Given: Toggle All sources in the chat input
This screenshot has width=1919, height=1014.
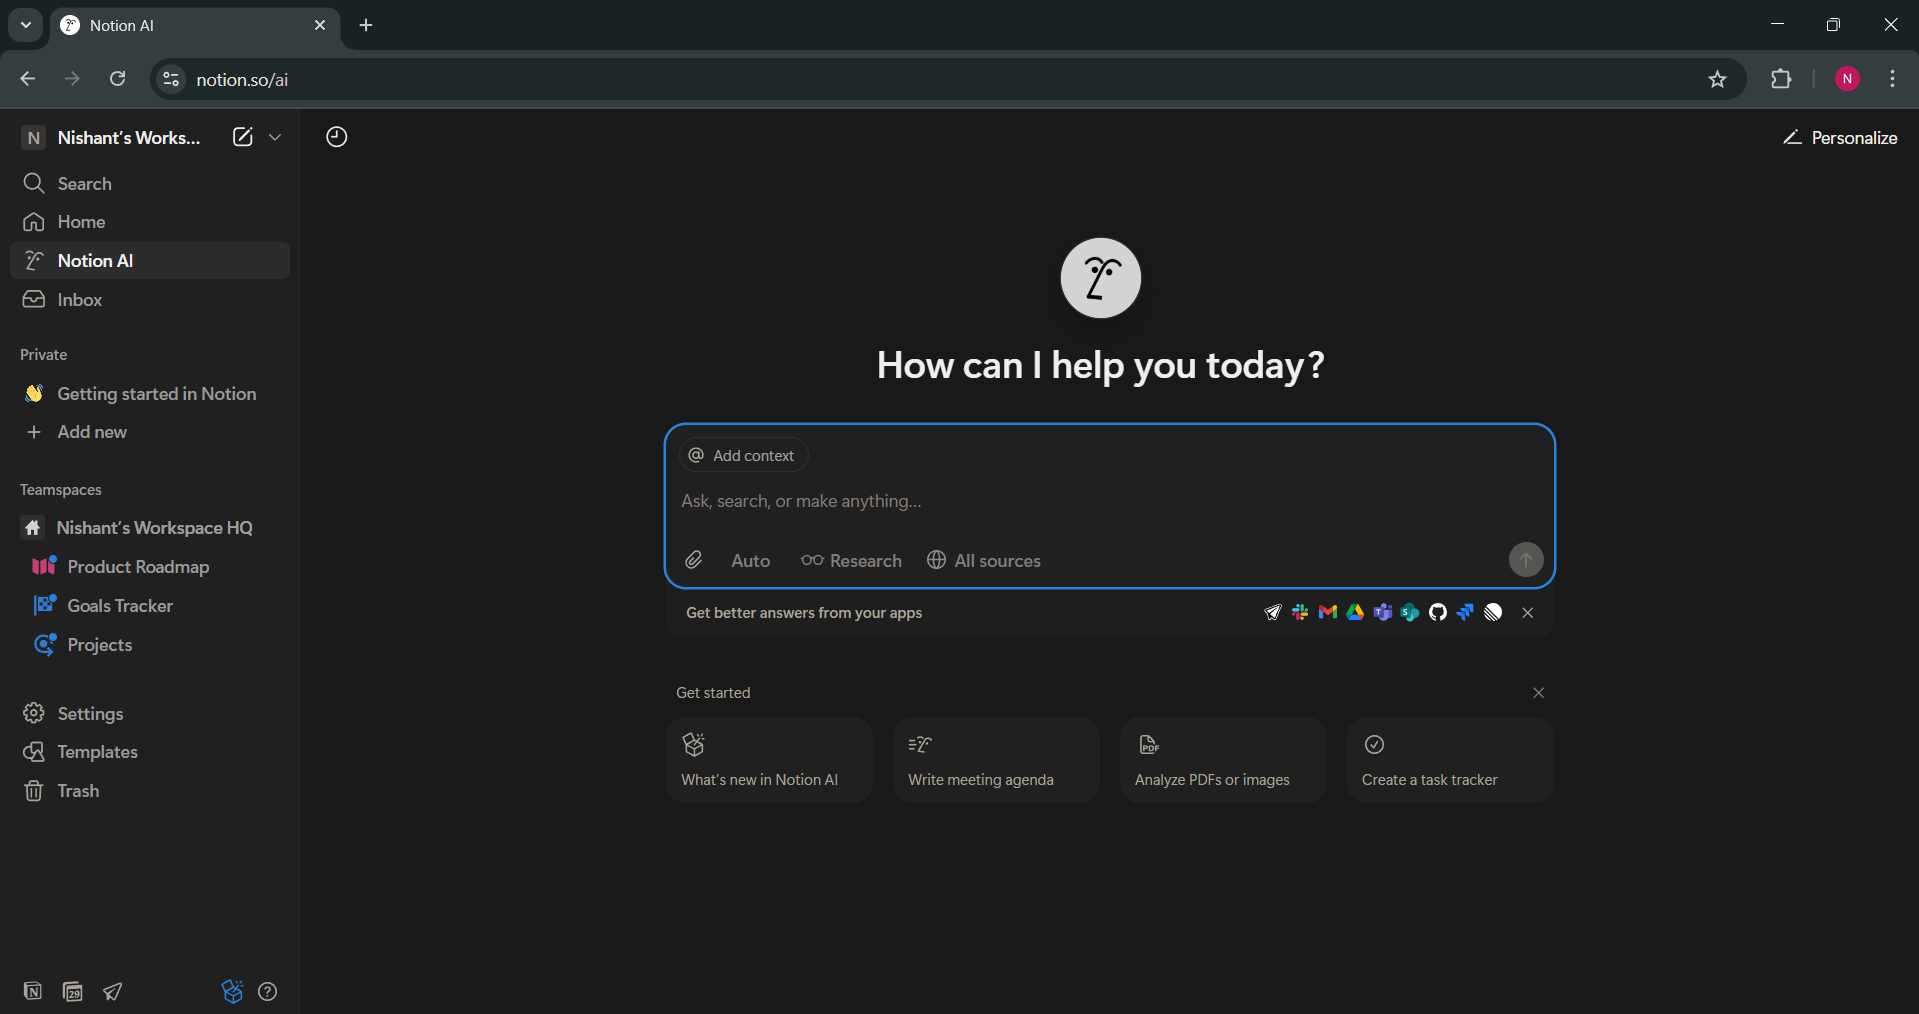Looking at the screenshot, I should point(984,560).
